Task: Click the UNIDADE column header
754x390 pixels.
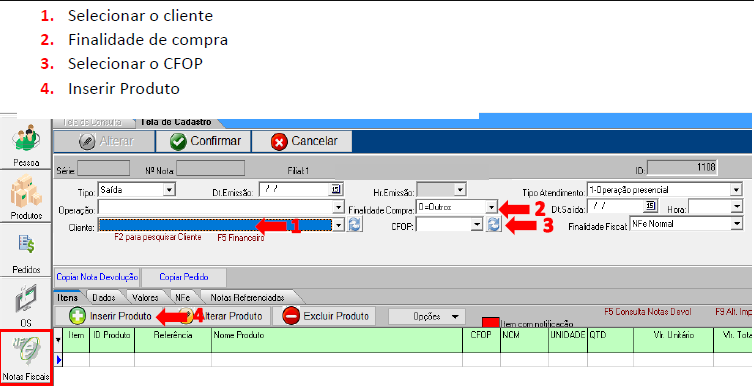Action: click(567, 340)
